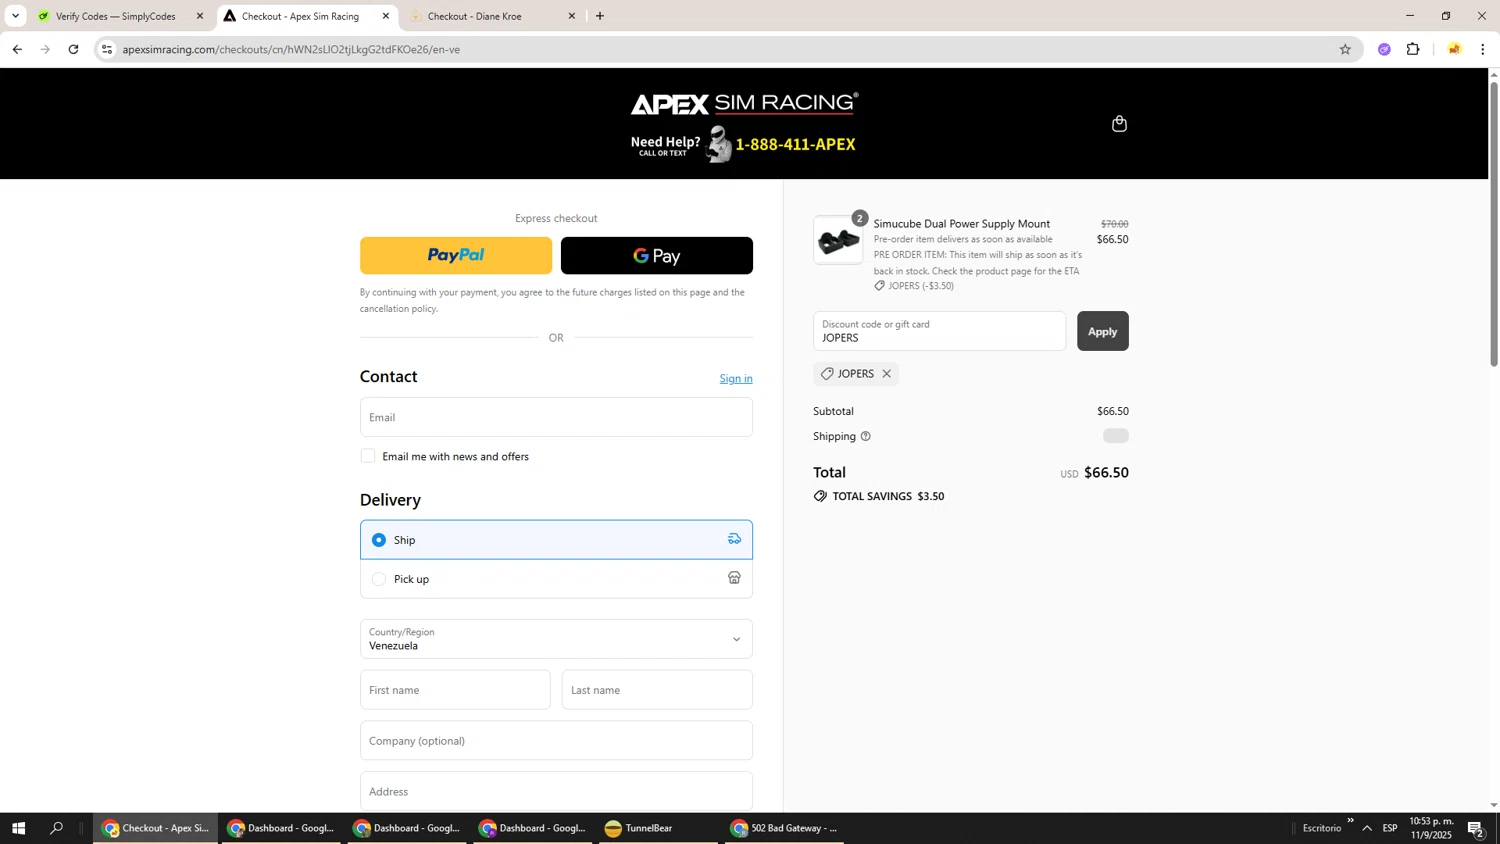Check Email me with news and offers

click(368, 456)
